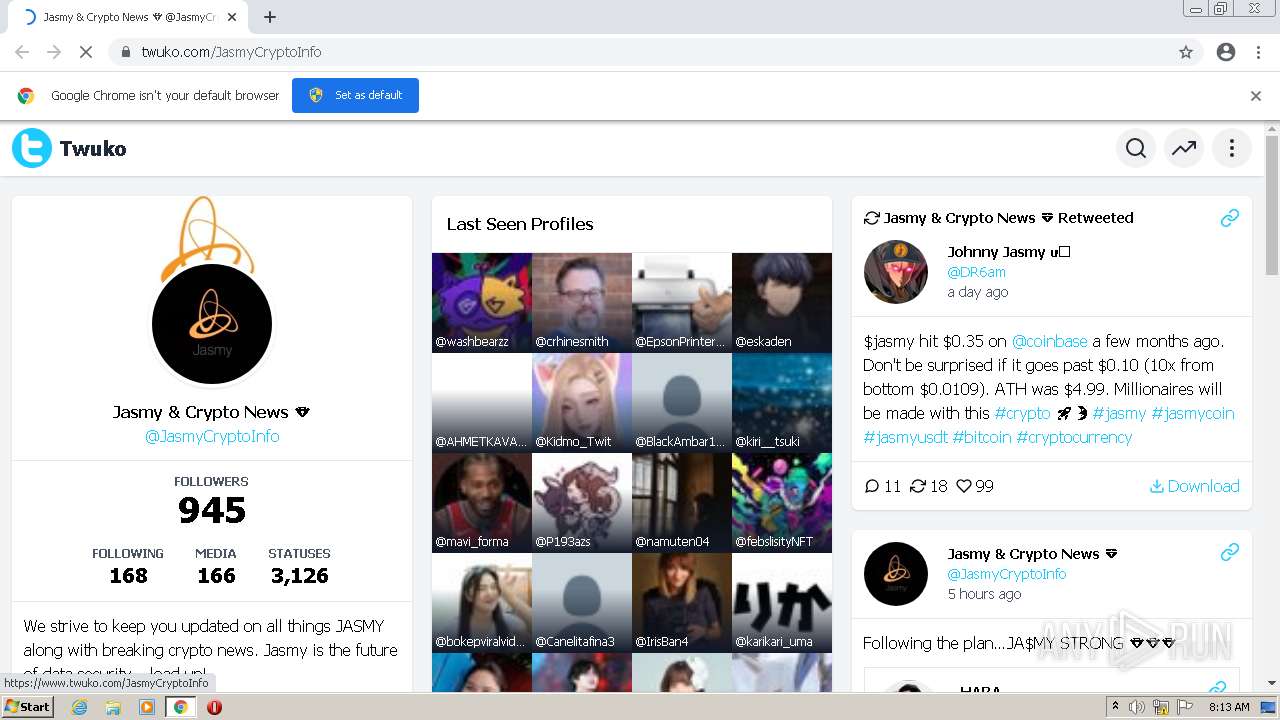This screenshot has width=1280, height=720.
Task: Click the link icon on the retweeted Johnny Jasmy tweet
Action: [1230, 217]
